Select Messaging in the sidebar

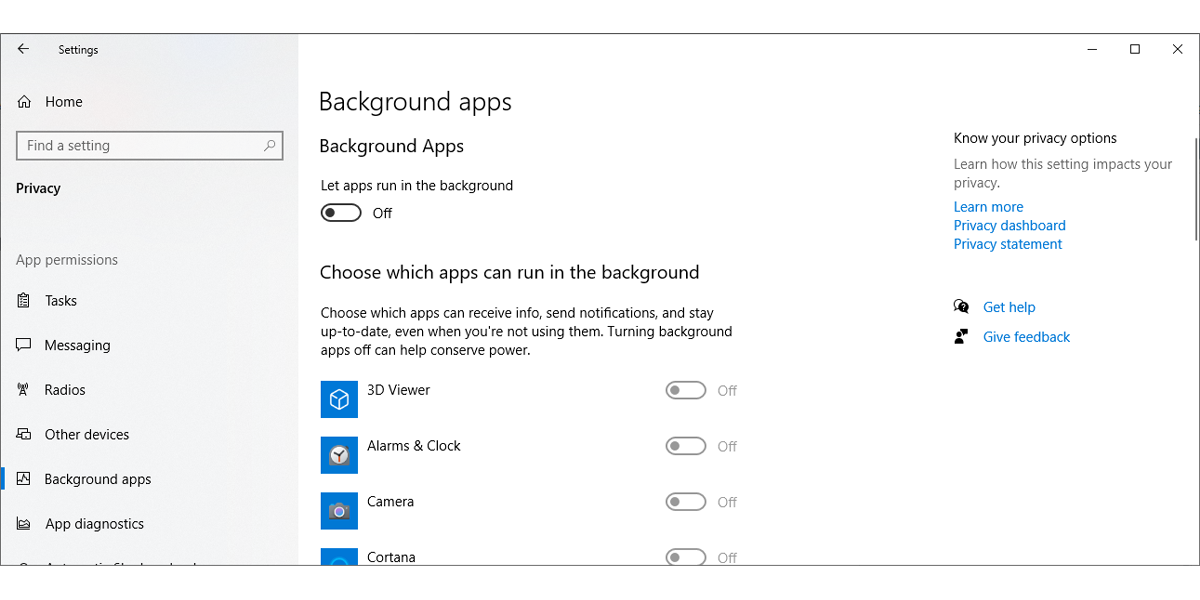click(77, 345)
